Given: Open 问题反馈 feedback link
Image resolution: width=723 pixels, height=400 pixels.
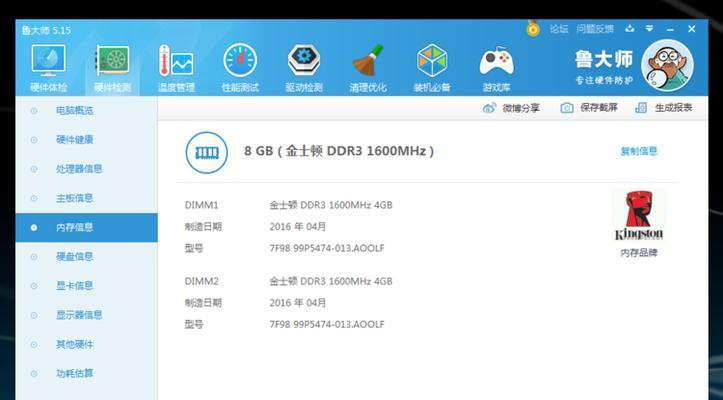Looking at the screenshot, I should 595,29.
